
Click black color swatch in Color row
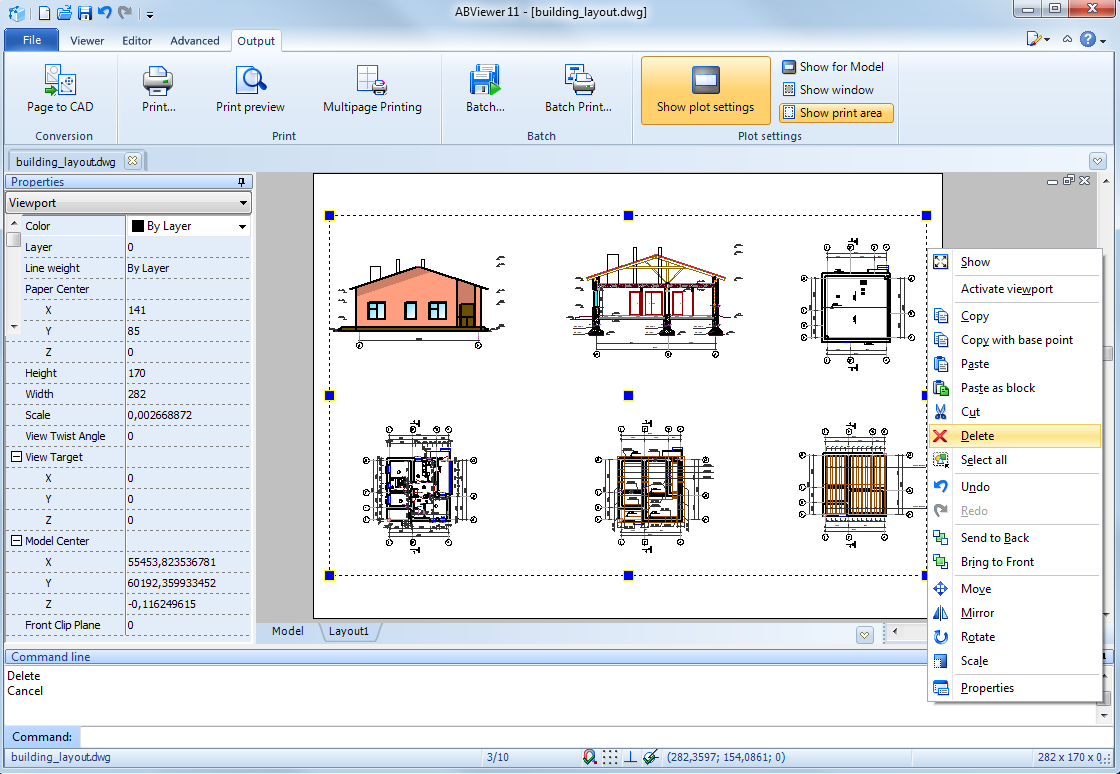(x=138, y=226)
